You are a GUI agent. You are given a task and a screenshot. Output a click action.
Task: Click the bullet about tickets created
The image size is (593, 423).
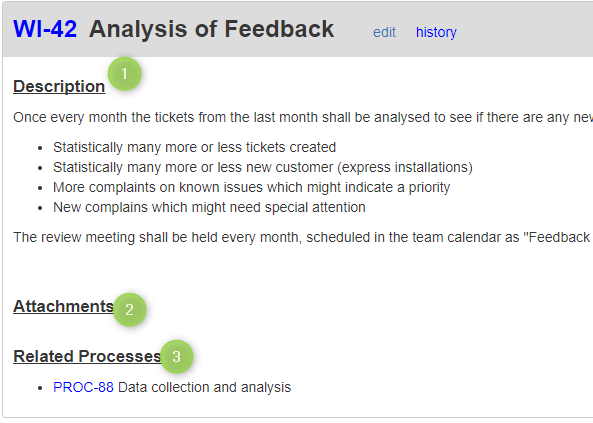(x=194, y=147)
